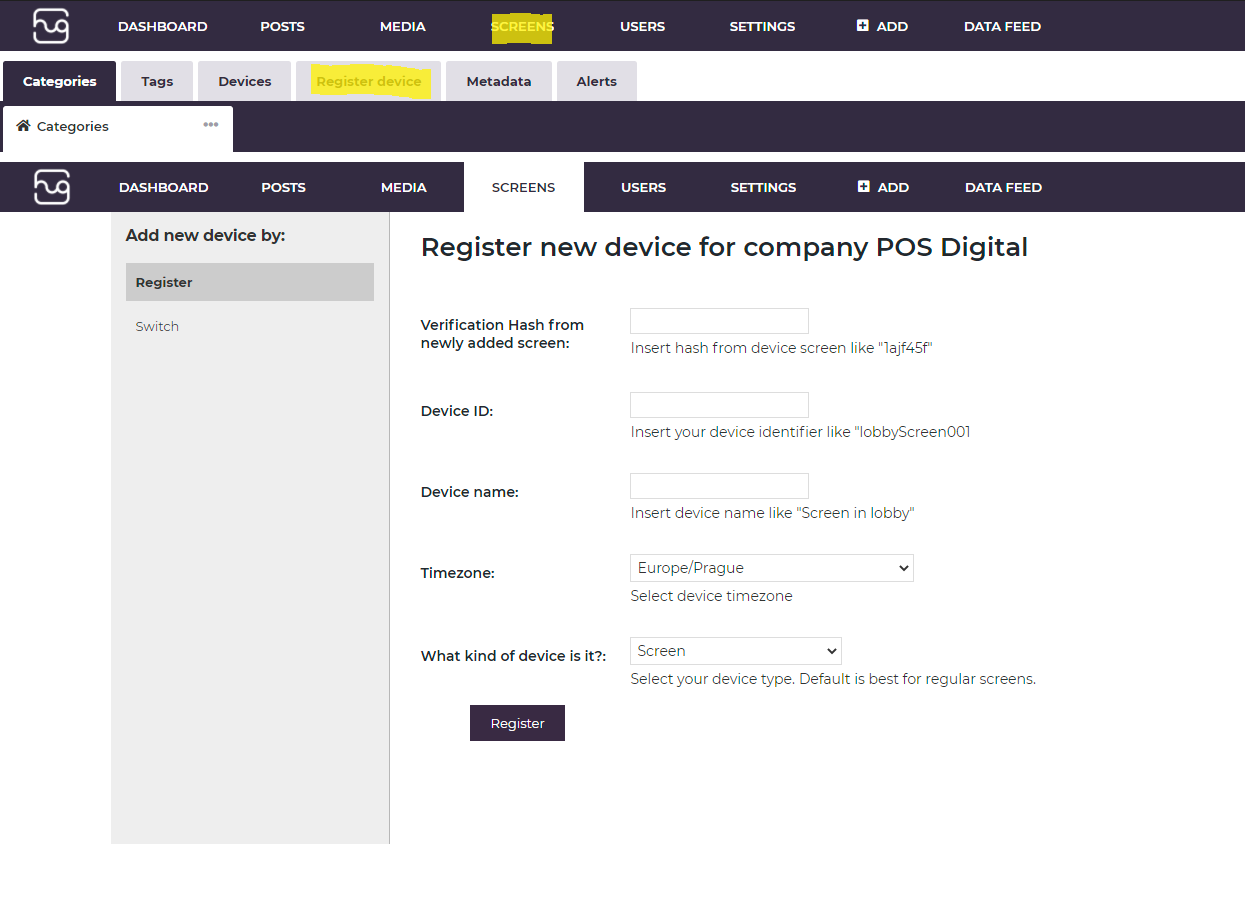This screenshot has height=900, width=1245.
Task: Click the "What kind of device is it?:" label
Action: coord(514,656)
